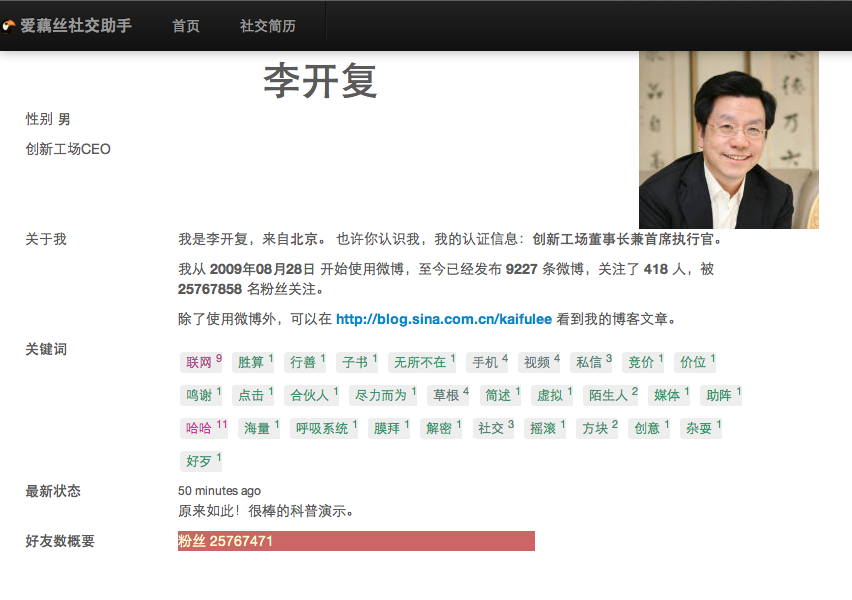Open the blog.sina.com.cn/kaifulee link
The image size is (852, 600).
(444, 319)
